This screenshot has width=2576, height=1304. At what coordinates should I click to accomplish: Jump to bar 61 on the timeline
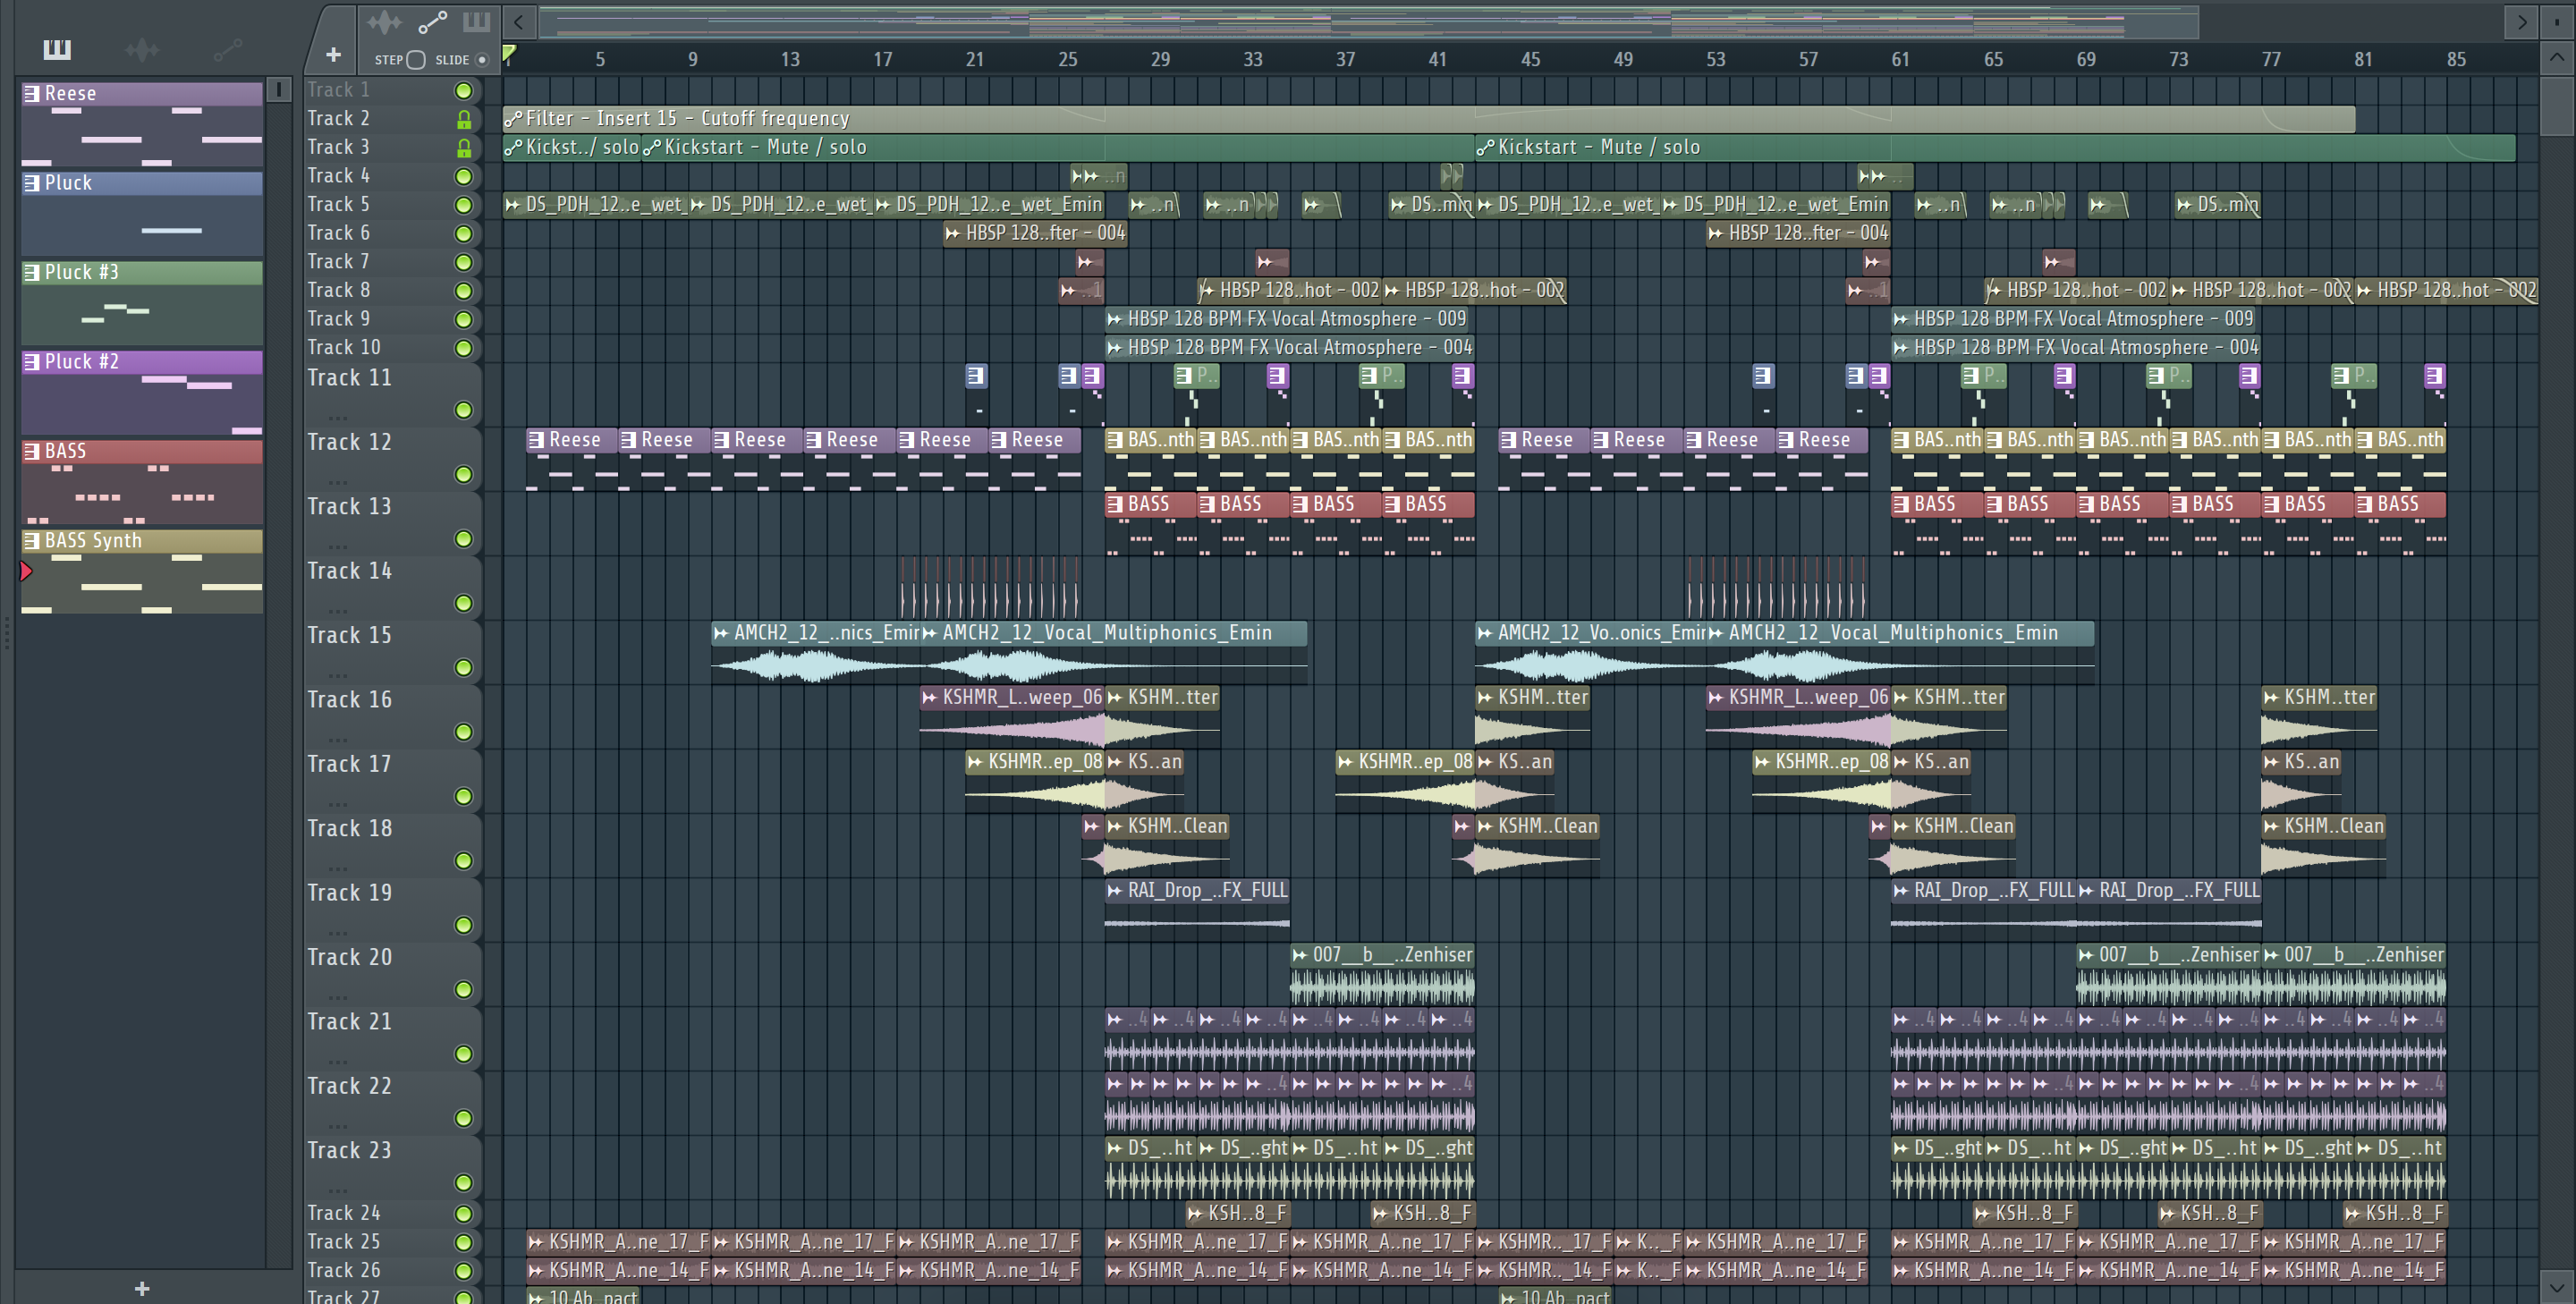click(x=1900, y=60)
